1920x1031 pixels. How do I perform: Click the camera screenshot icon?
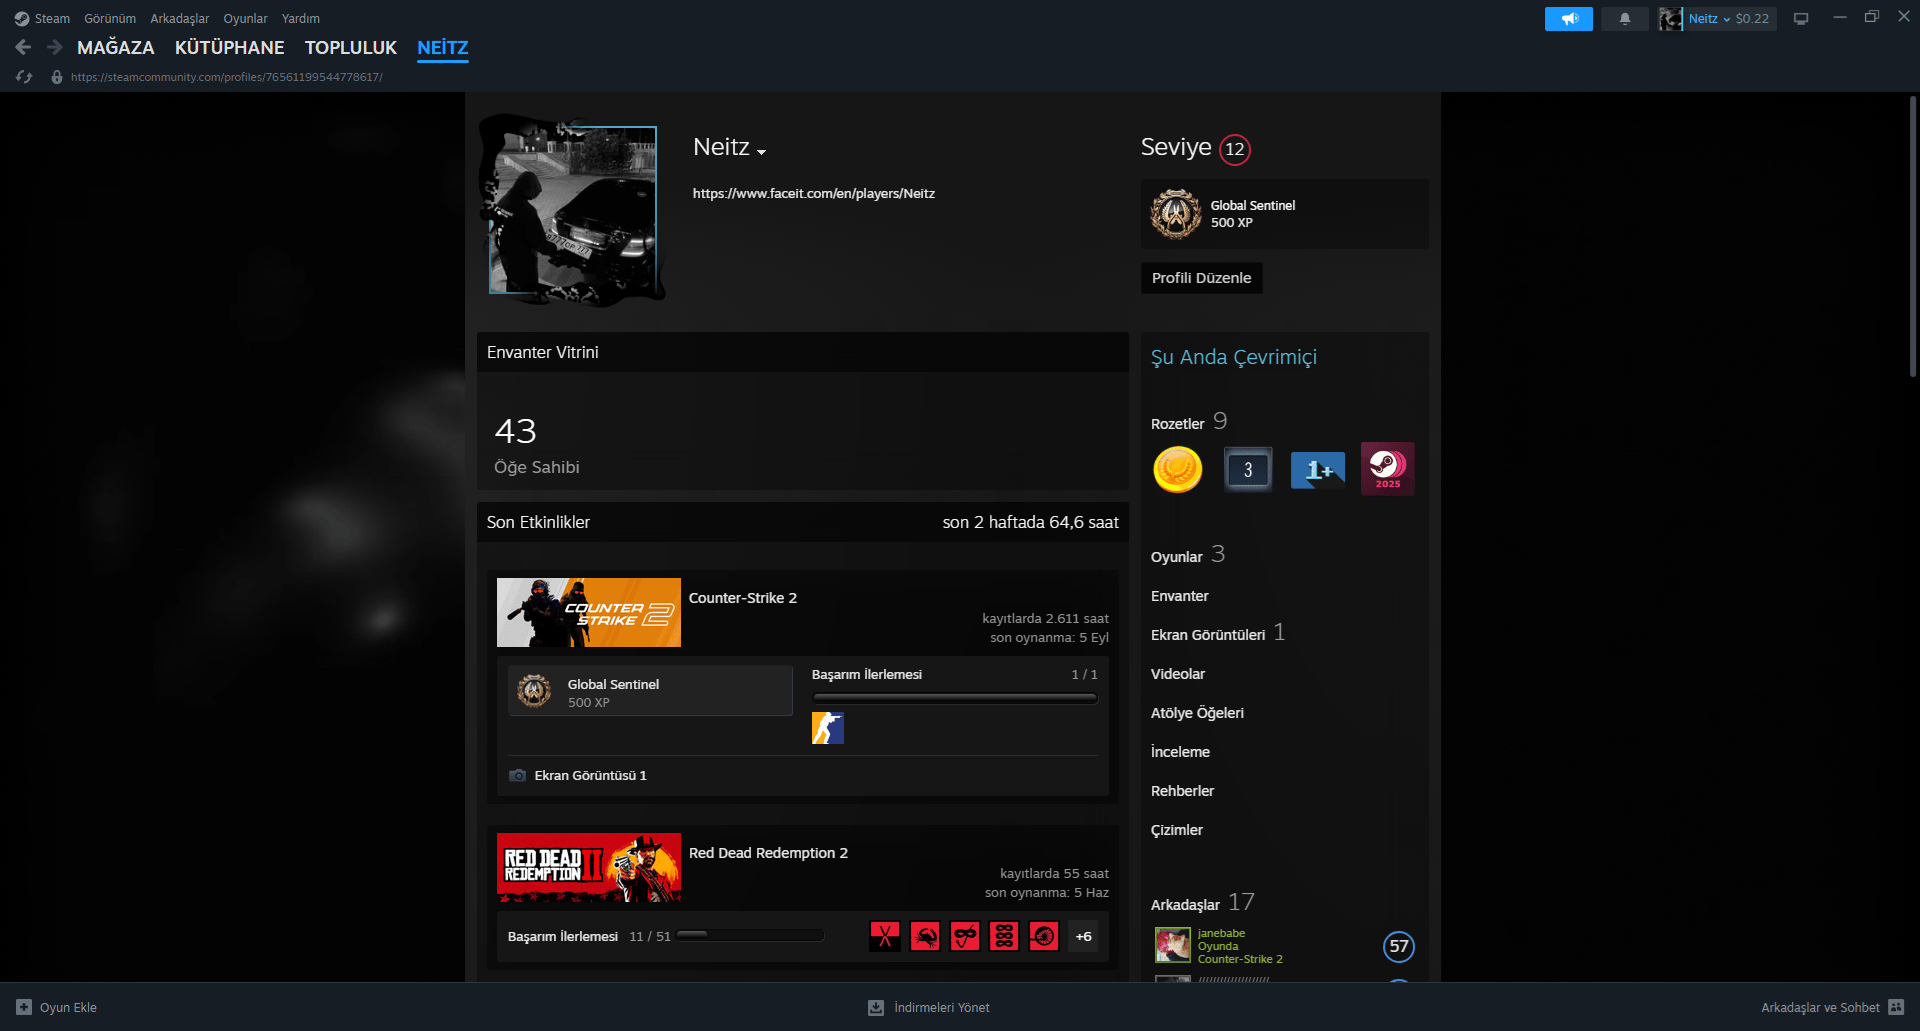(517, 776)
